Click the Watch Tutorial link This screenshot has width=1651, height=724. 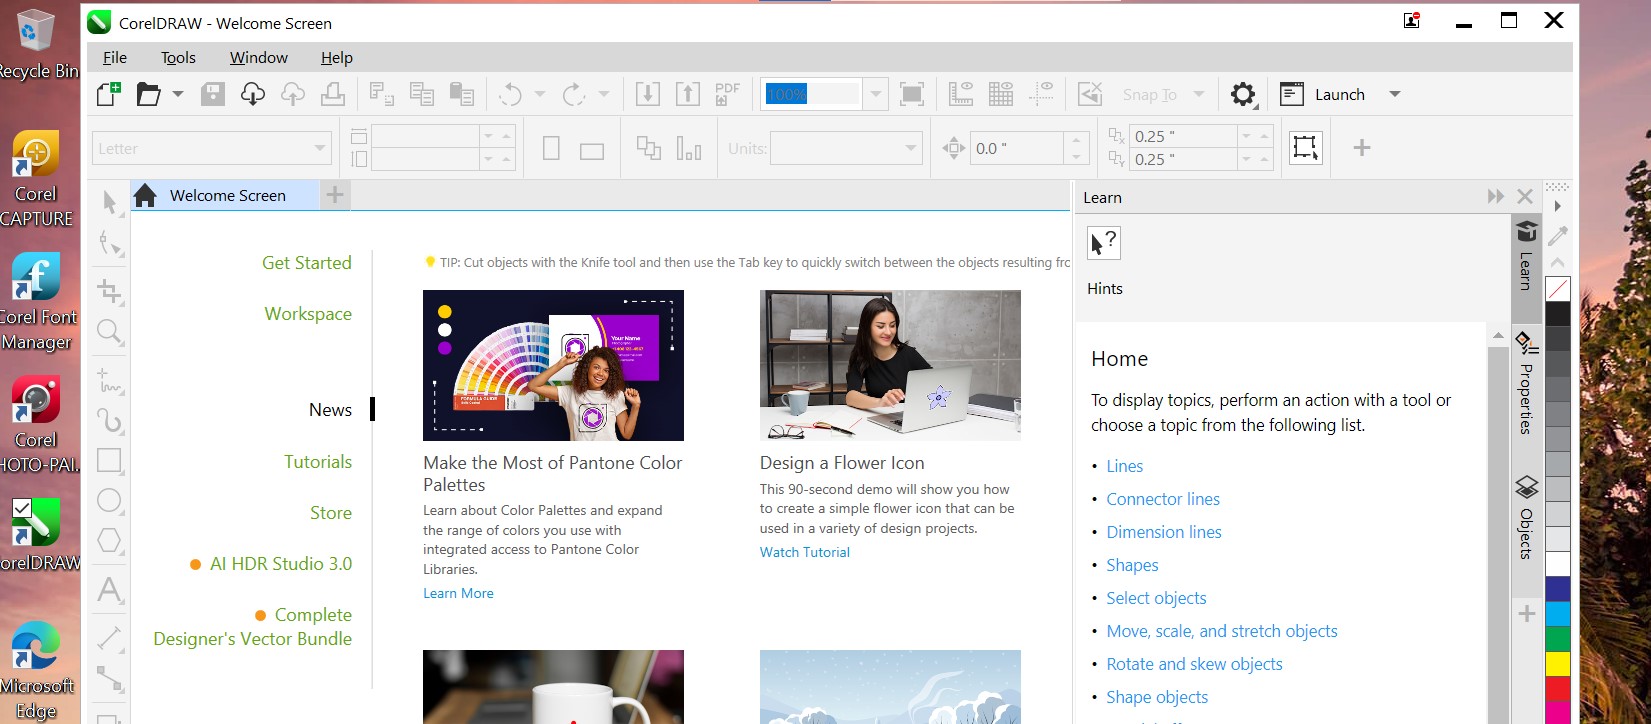pos(804,552)
